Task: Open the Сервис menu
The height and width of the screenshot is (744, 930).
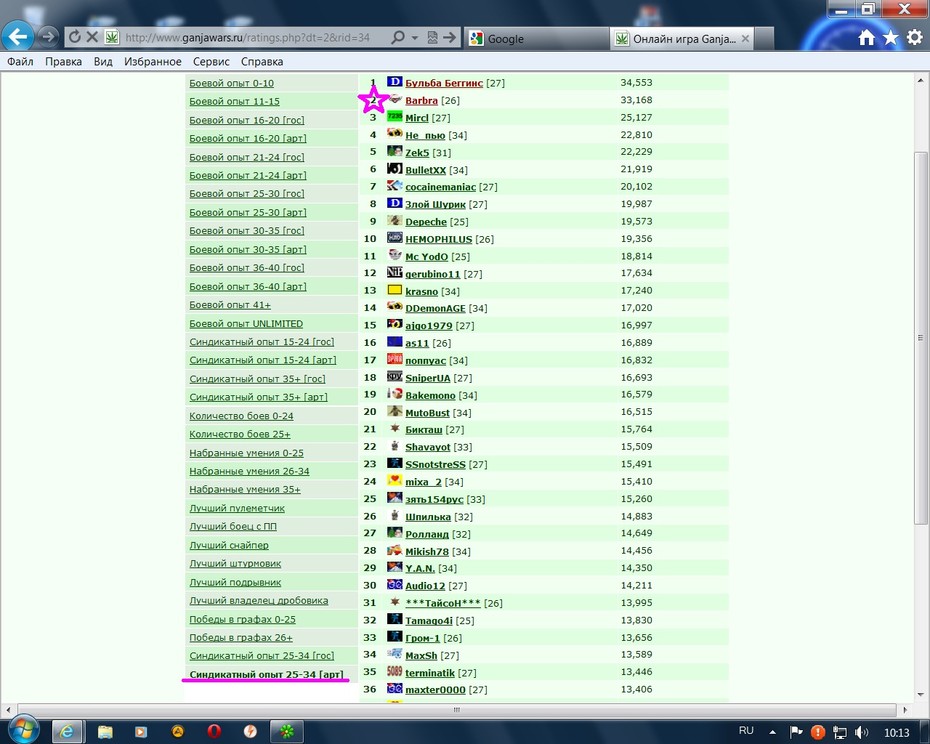Action: pos(211,62)
